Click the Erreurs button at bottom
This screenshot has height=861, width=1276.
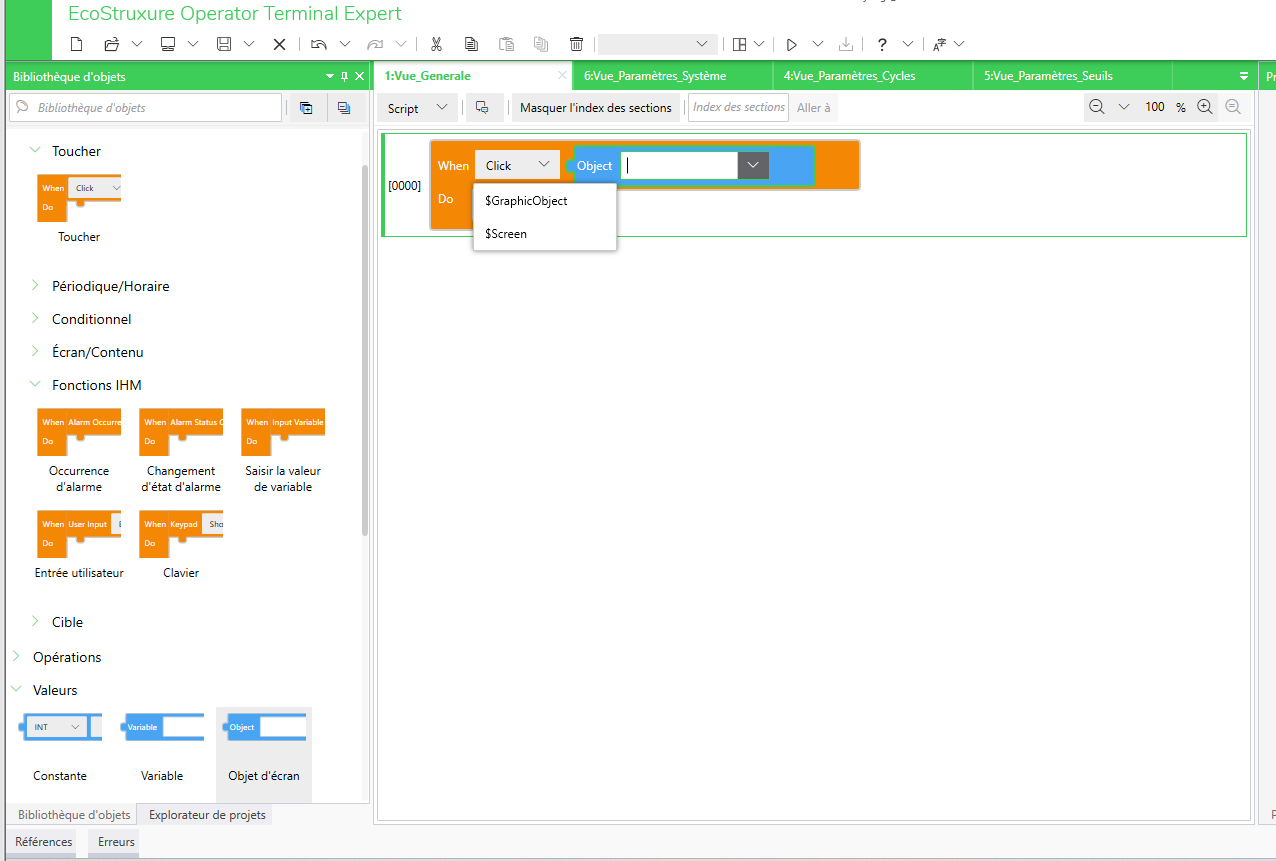coord(116,842)
